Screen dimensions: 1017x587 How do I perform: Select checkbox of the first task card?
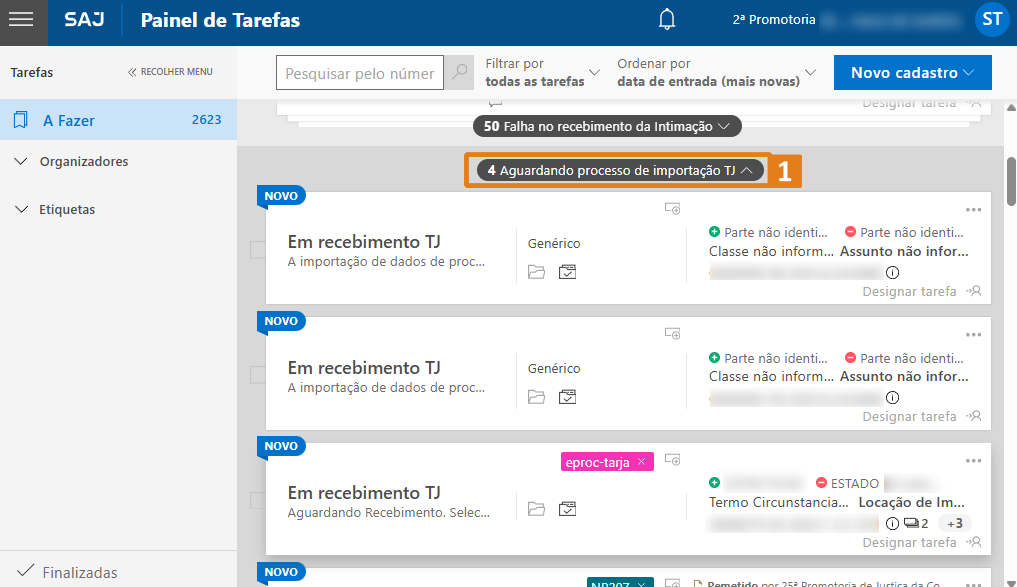click(x=257, y=250)
